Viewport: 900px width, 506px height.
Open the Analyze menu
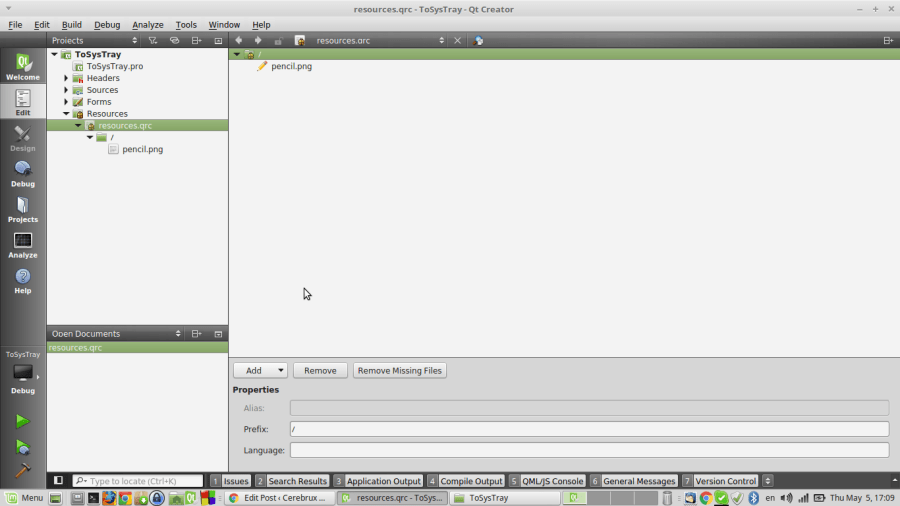[148, 25]
